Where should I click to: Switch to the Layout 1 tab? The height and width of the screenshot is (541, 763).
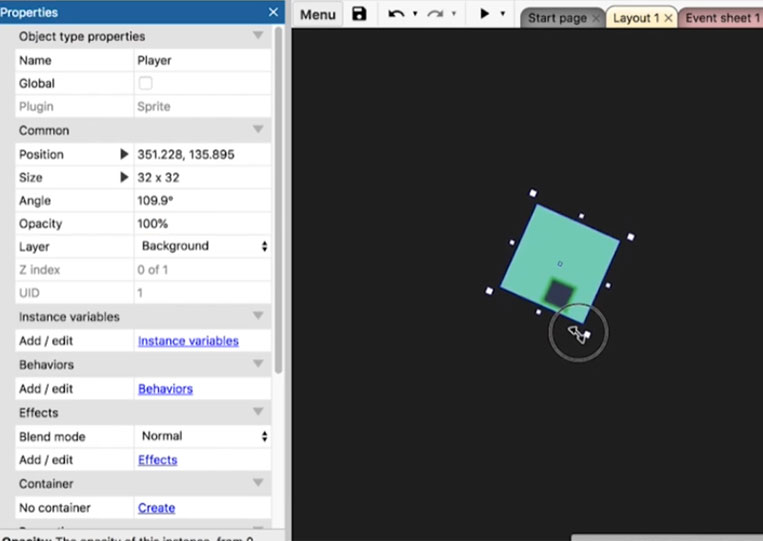[x=636, y=18]
